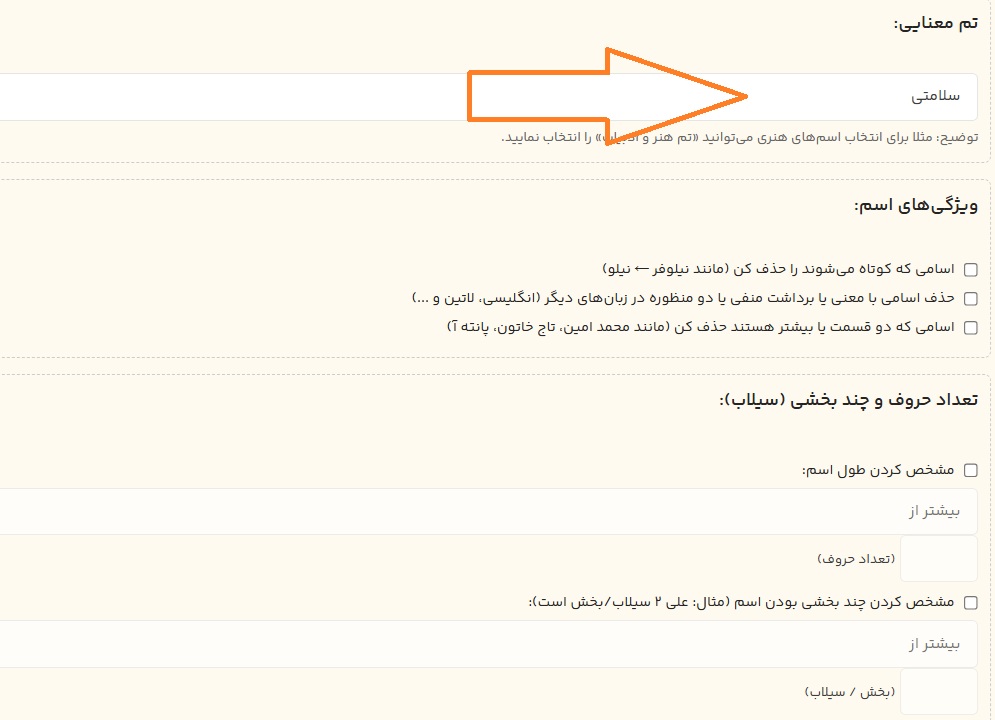Check the remove two-part names (محمد امین) box
This screenshot has height=720, width=995.
(x=970, y=327)
